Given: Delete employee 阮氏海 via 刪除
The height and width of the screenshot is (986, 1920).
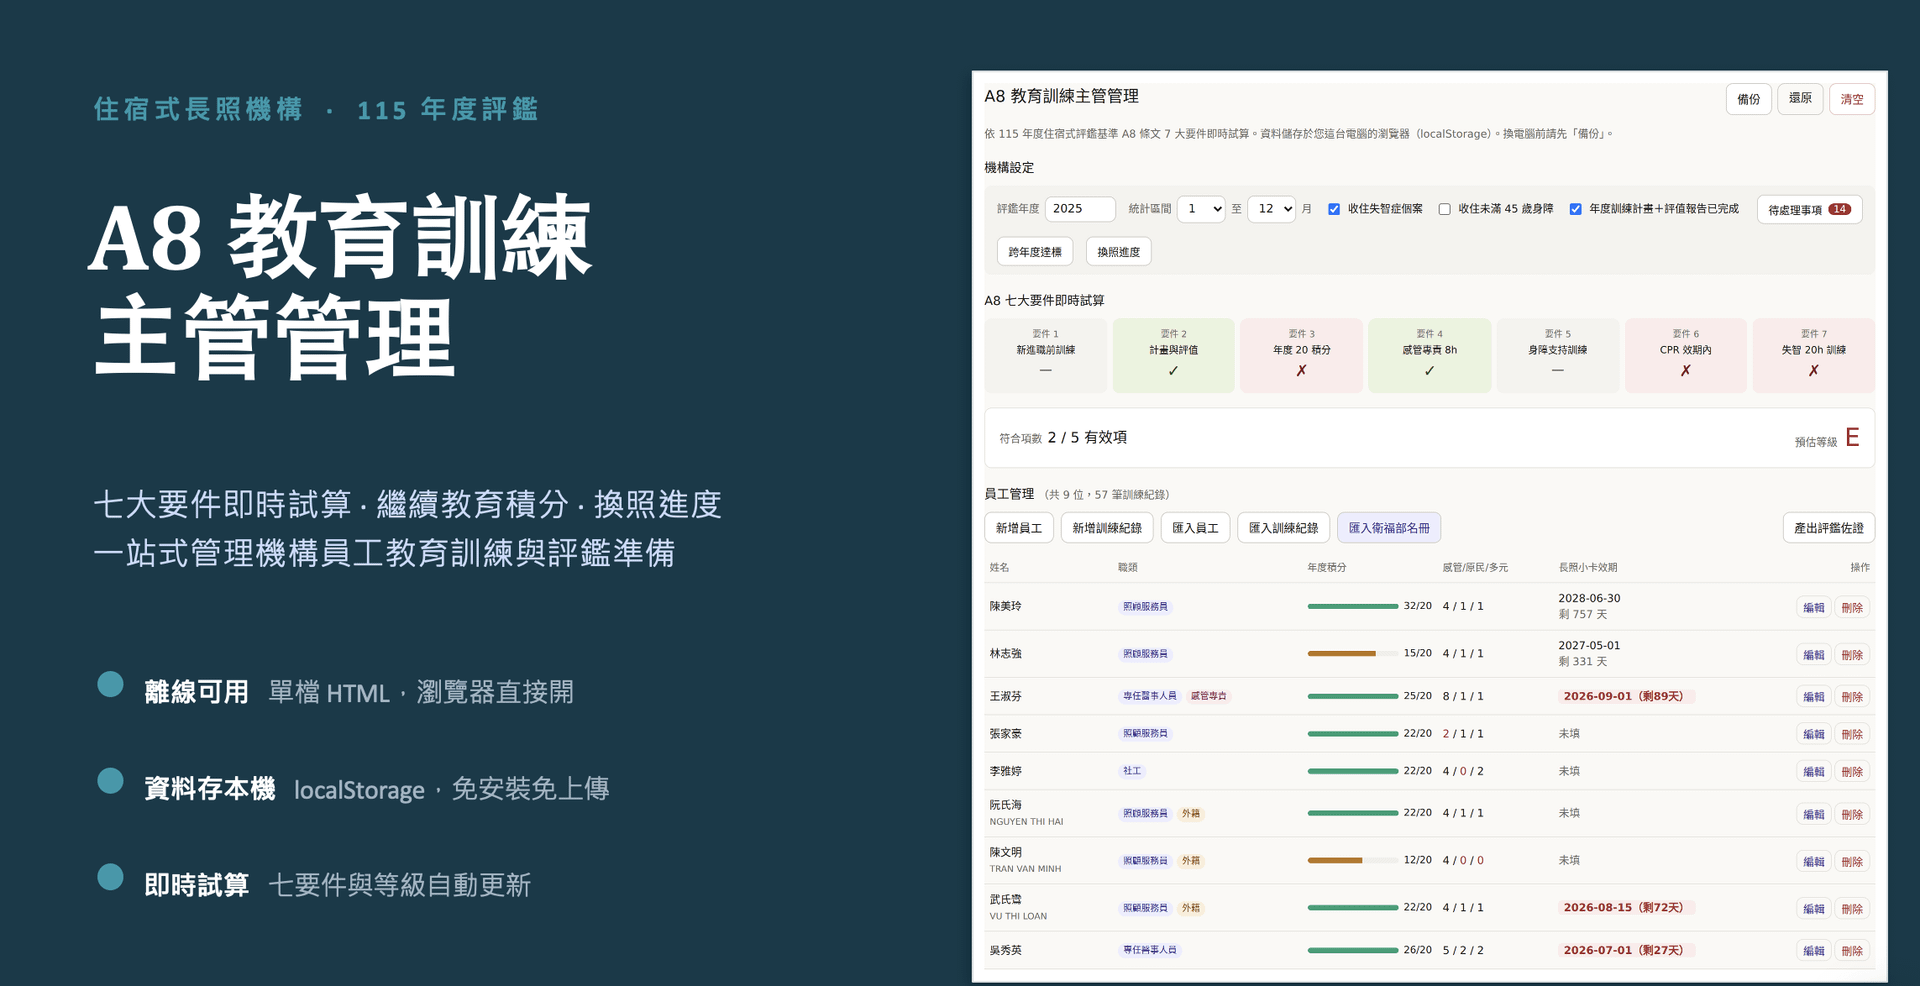Looking at the screenshot, I should tap(1852, 815).
